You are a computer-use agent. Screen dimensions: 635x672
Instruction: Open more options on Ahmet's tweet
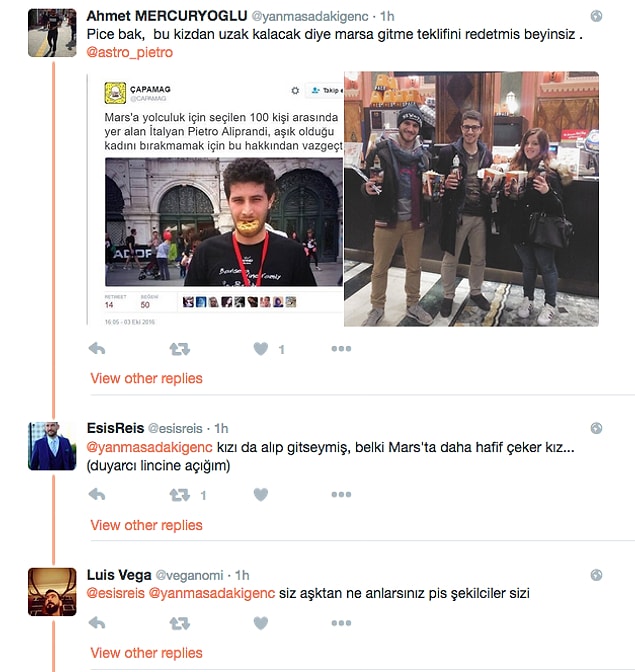341,349
